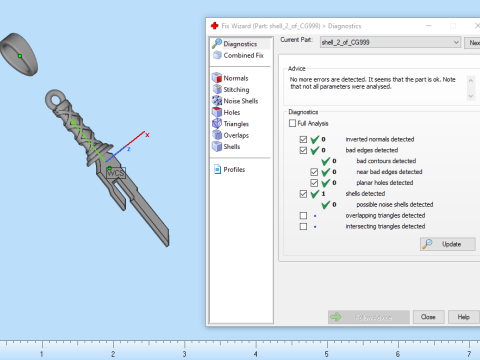This screenshot has width=480, height=360.
Task: Select the Noise Shells icon
Action: (217, 101)
